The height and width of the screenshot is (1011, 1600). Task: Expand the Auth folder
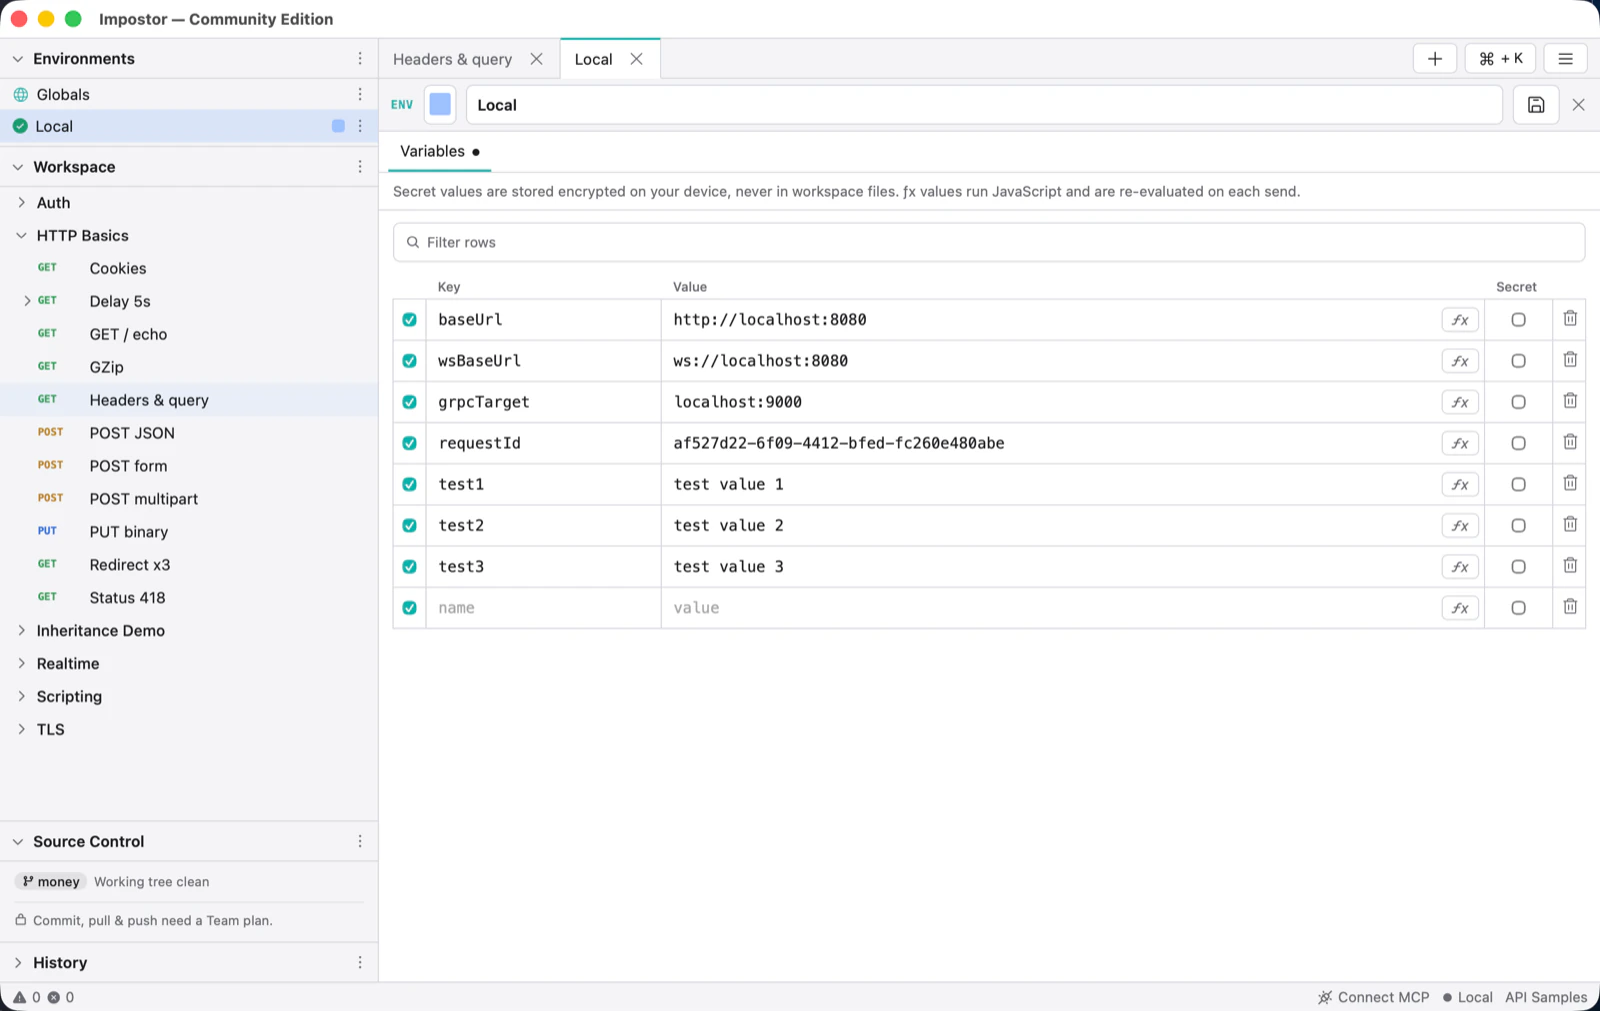pos(22,203)
